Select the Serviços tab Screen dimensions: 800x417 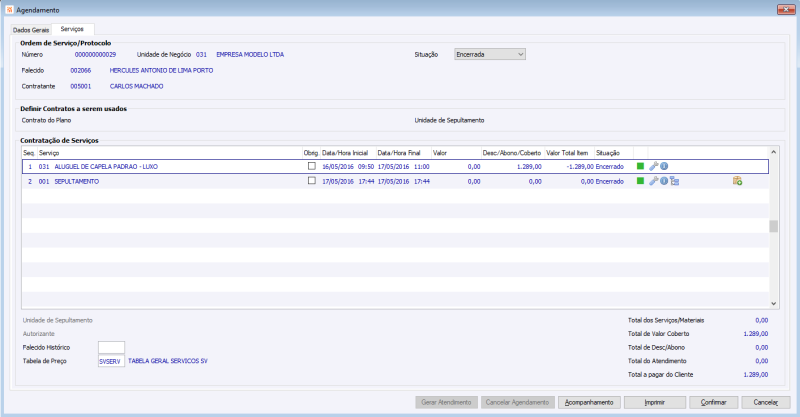72,29
